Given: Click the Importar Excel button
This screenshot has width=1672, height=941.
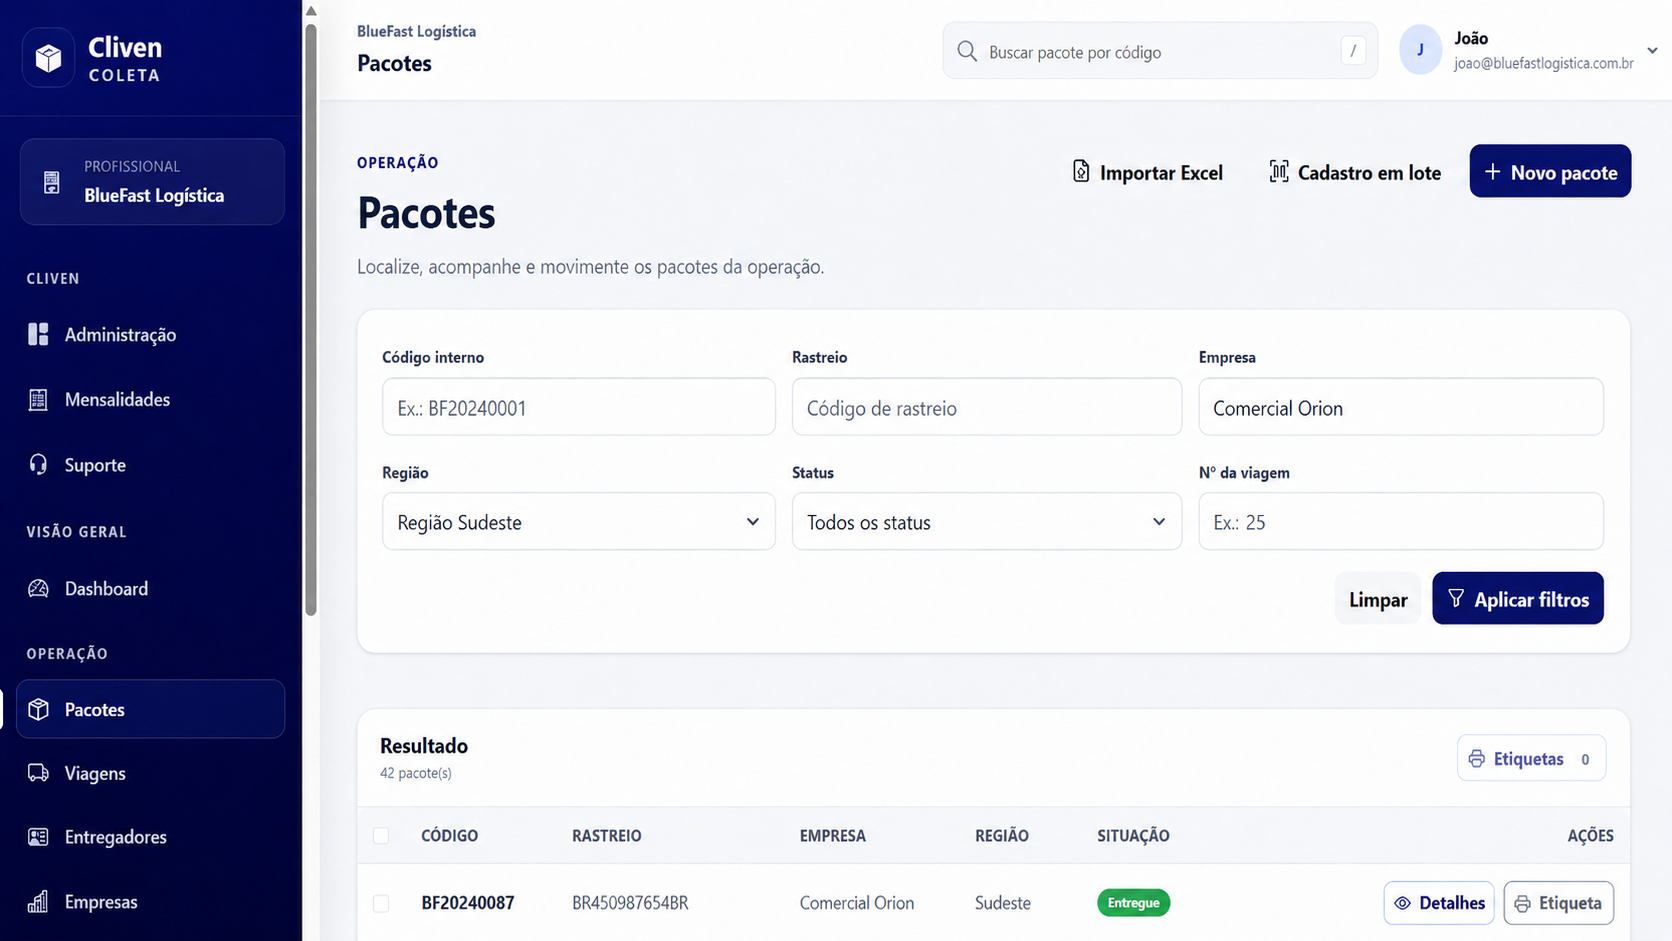Looking at the screenshot, I should (1147, 171).
